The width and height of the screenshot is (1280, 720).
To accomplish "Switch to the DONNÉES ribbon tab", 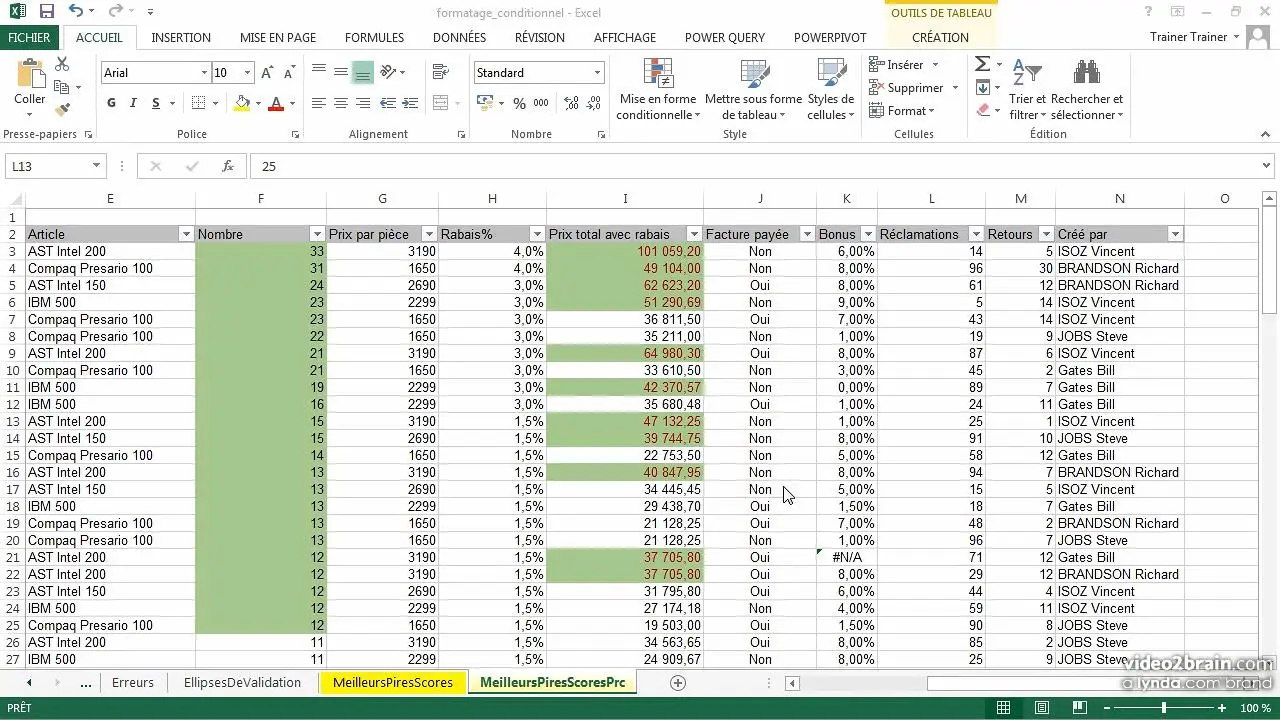I will tap(459, 38).
